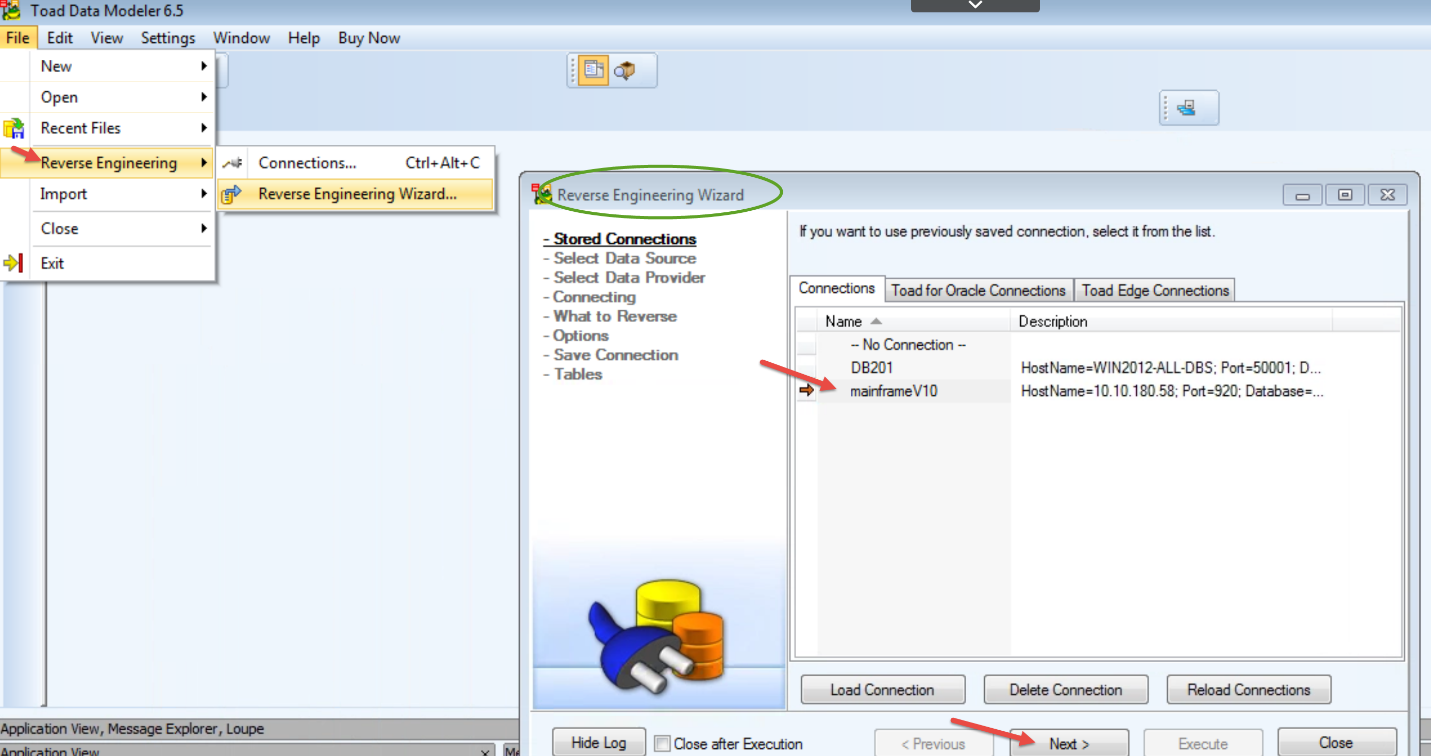Switch to the Connections tab

(x=837, y=288)
